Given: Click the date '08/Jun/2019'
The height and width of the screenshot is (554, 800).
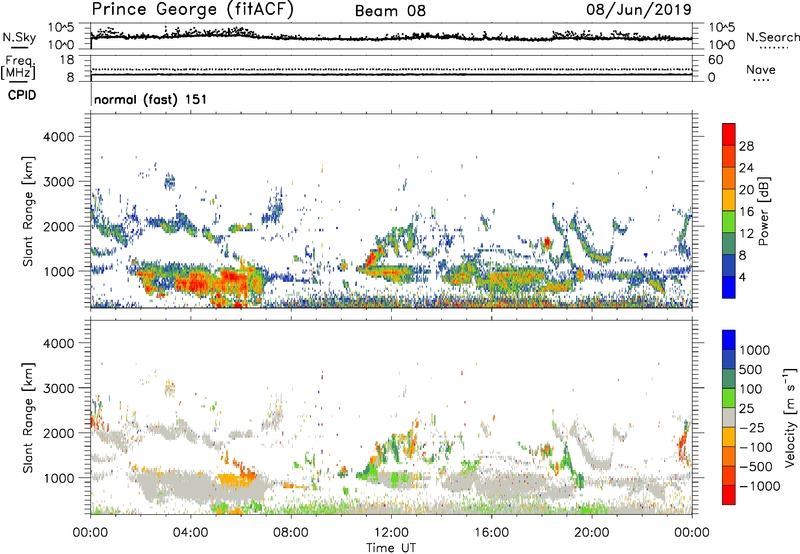Looking at the screenshot, I should pyautogui.click(x=639, y=10).
